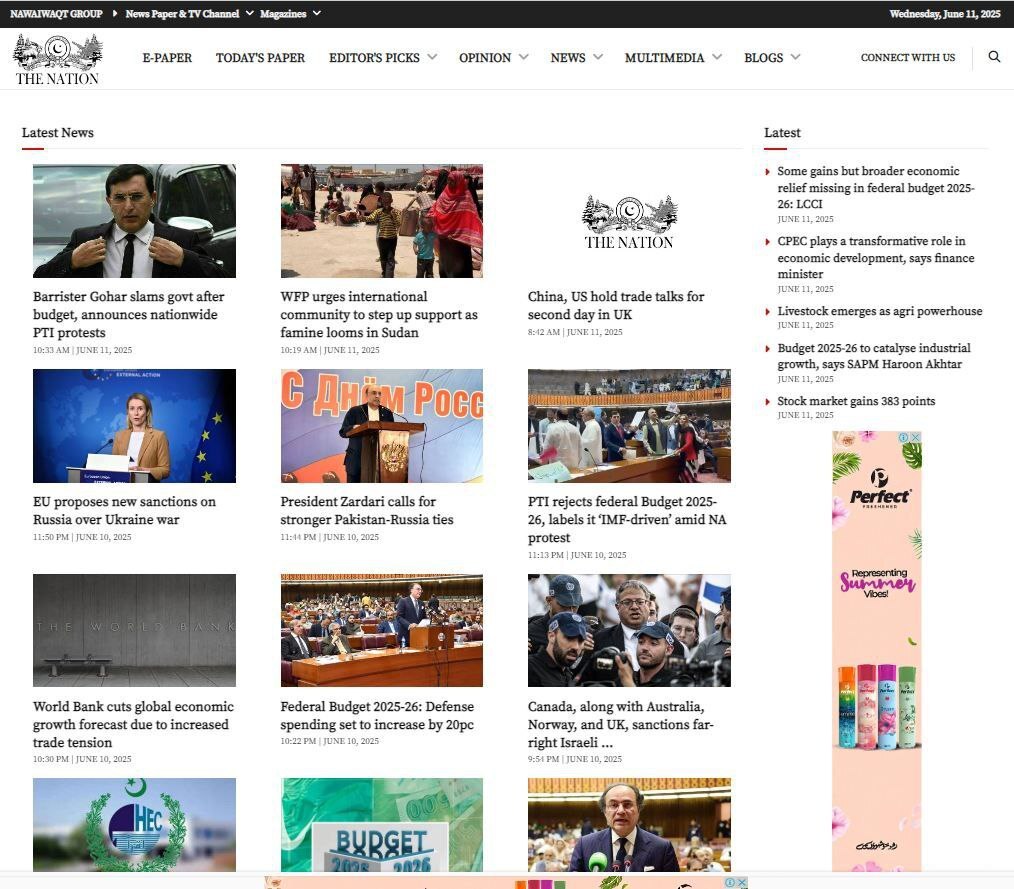Close the bottom banner ad with X
This screenshot has width=1014, height=889.
click(742, 882)
